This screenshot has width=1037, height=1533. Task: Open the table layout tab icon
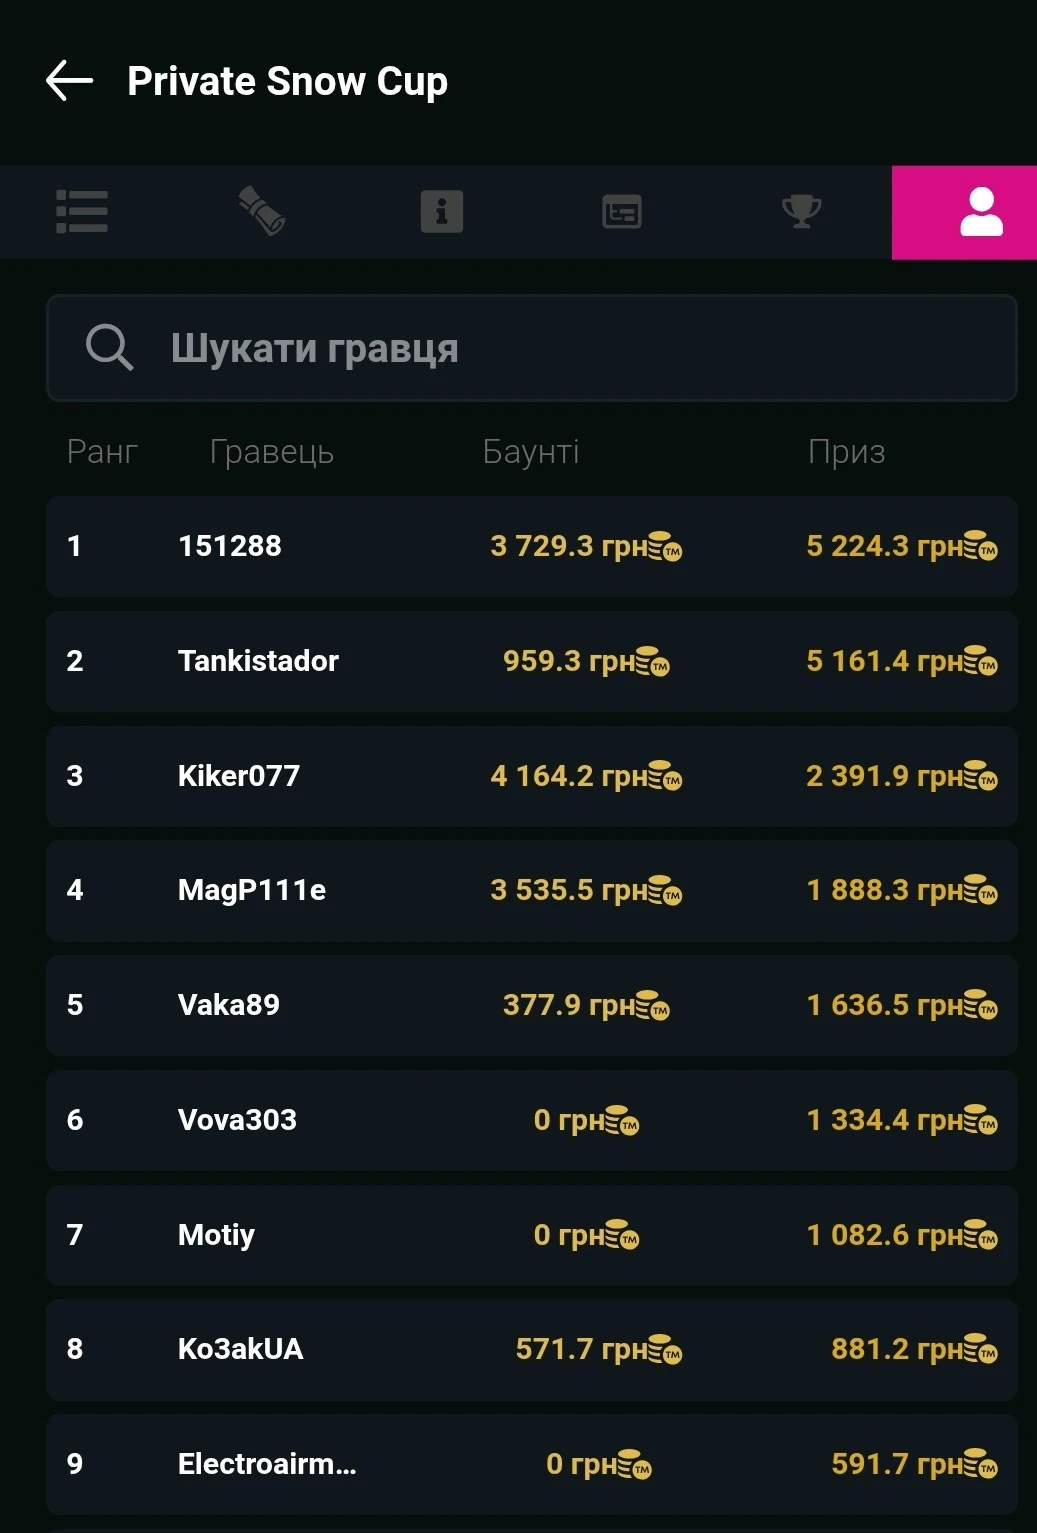pos(621,212)
